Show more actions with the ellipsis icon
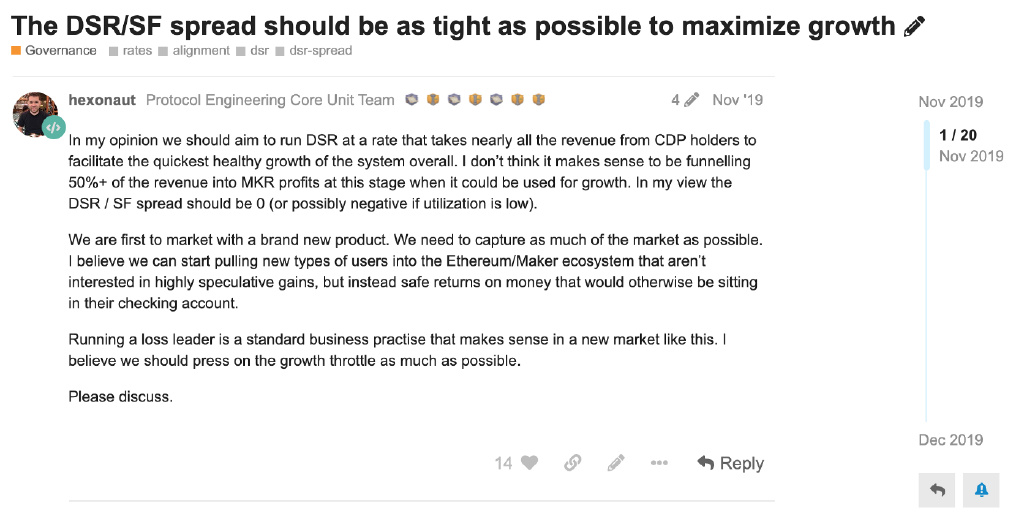This screenshot has height=513, width=1024. coord(659,463)
